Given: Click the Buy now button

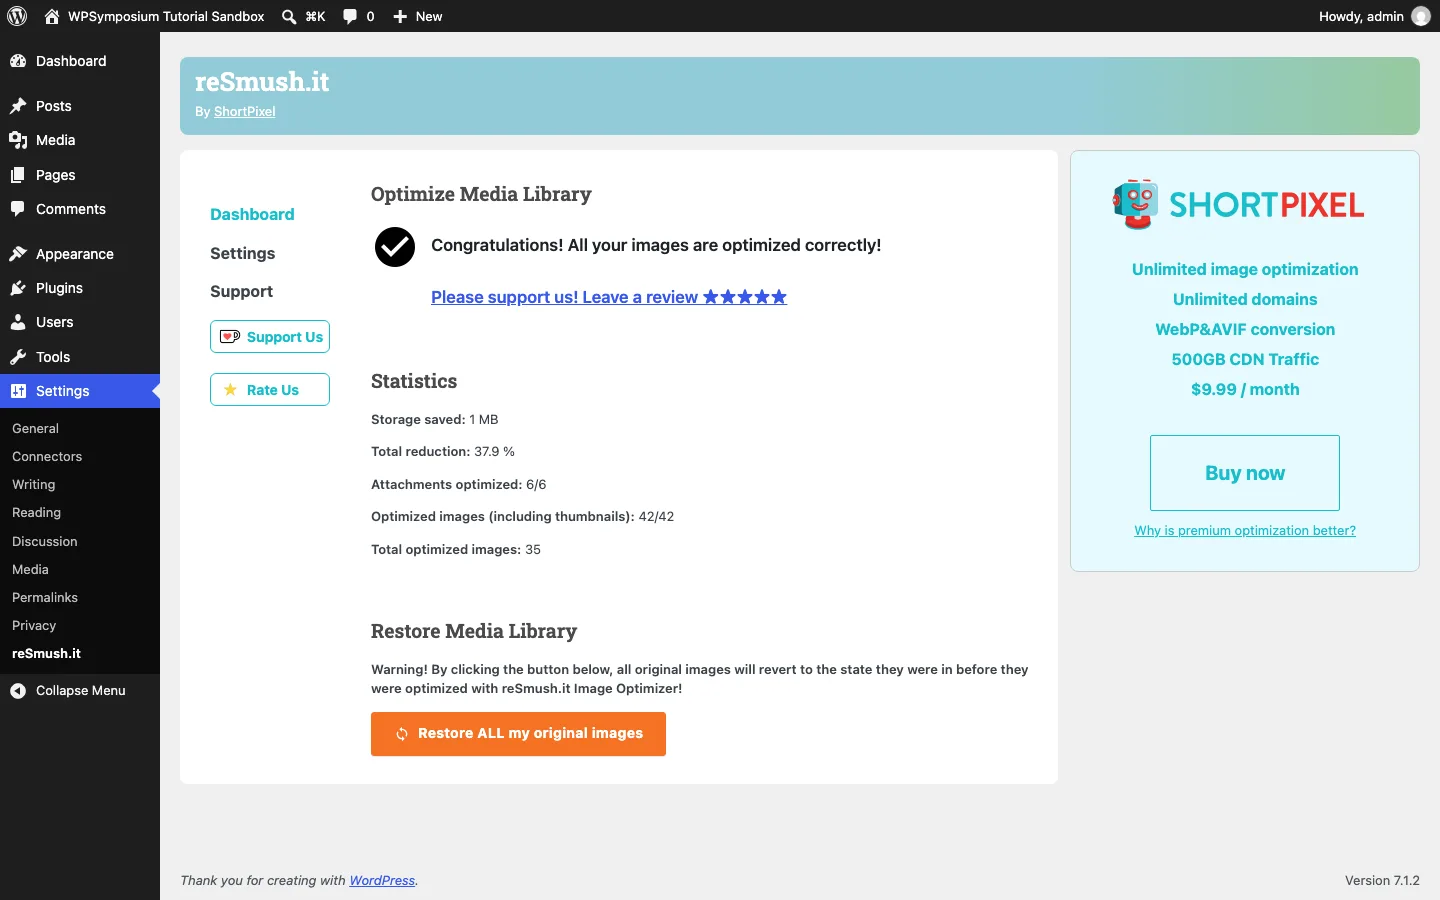Looking at the screenshot, I should (1245, 473).
